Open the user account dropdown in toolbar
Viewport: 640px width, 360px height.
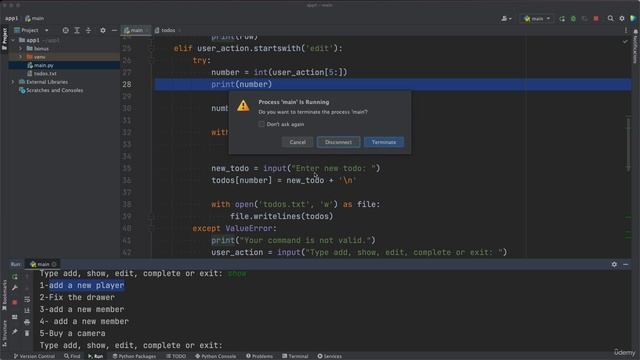[x=506, y=18]
